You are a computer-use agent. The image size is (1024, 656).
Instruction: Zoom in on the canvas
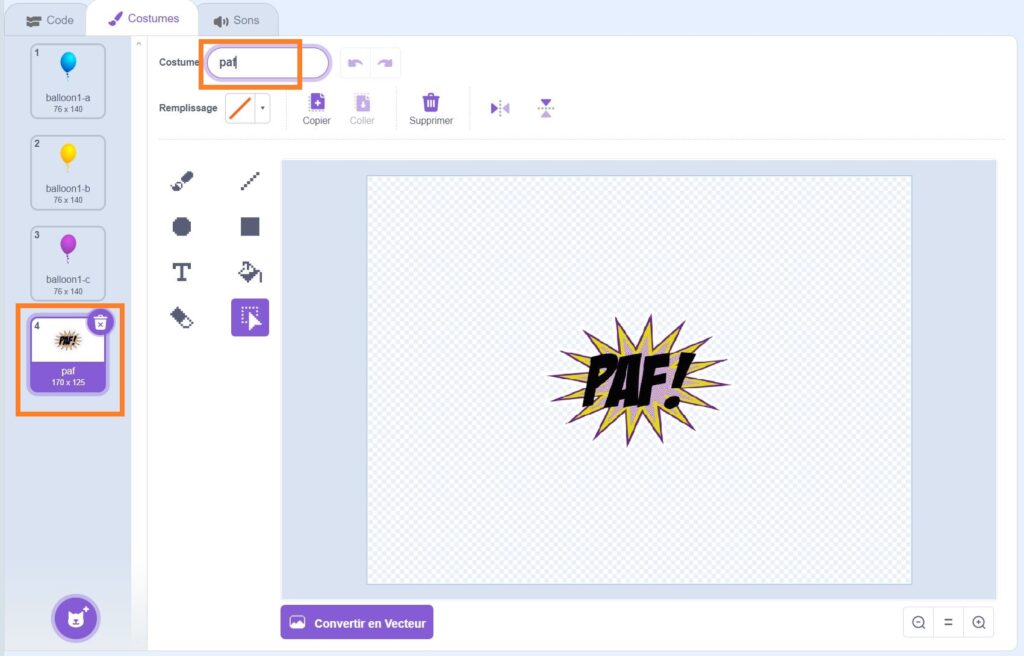click(x=978, y=622)
